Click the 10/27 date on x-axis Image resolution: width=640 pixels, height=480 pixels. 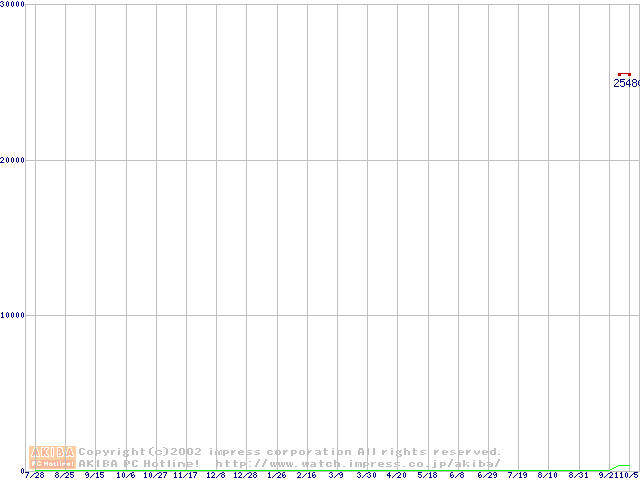pyautogui.click(x=155, y=475)
